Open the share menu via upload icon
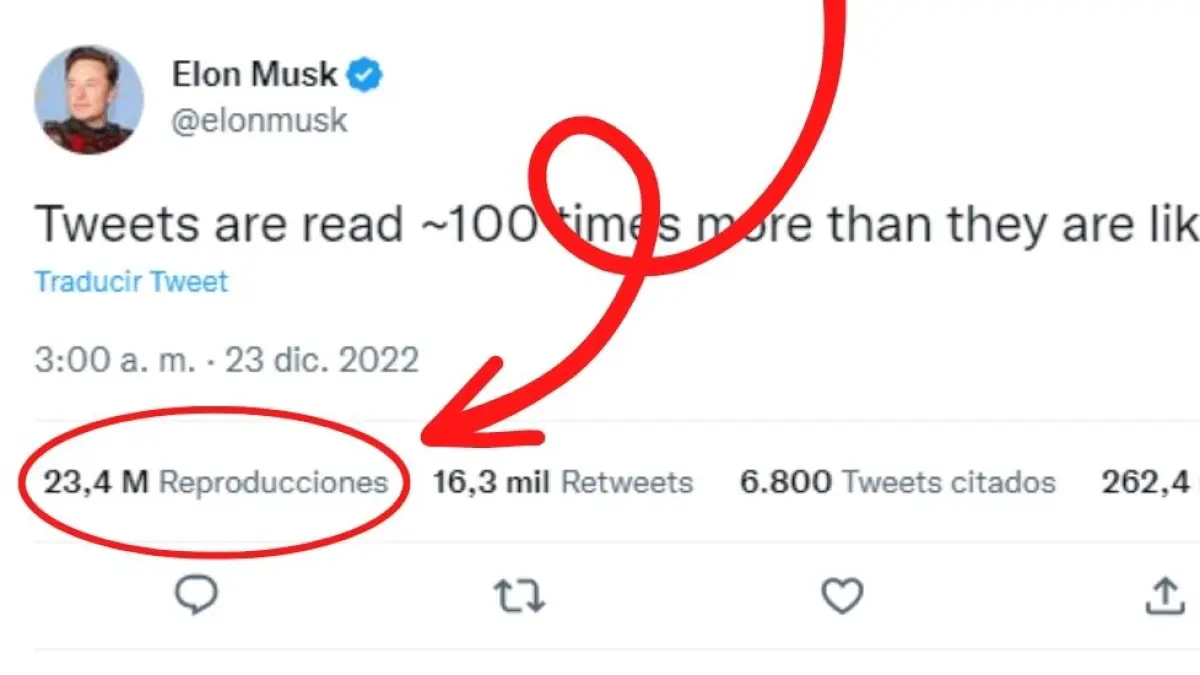Screen dimensions: 1200x675 1163,597
